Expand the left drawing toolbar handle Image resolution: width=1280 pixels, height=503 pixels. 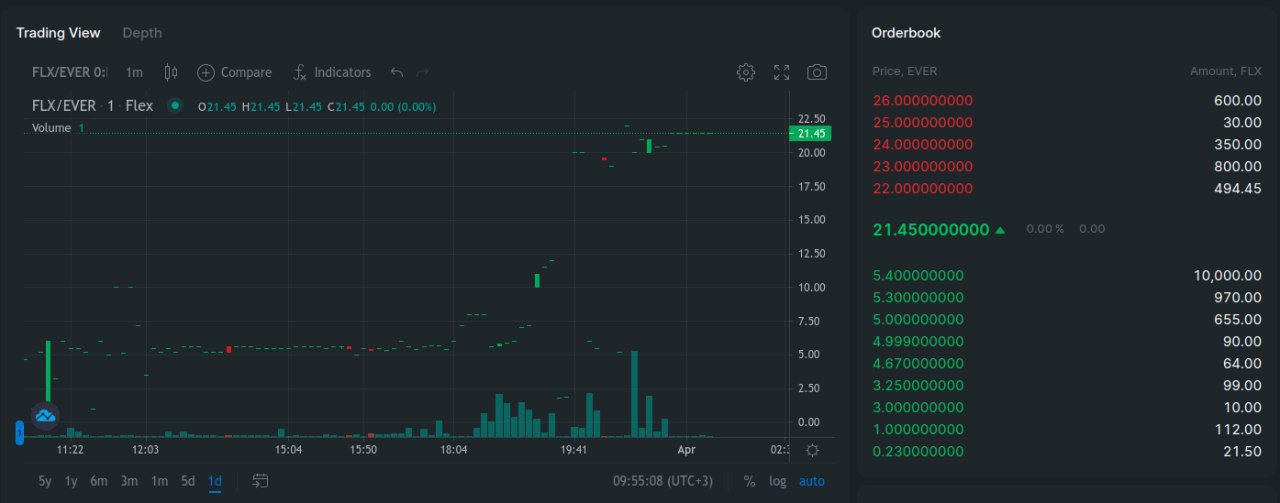tap(19, 433)
